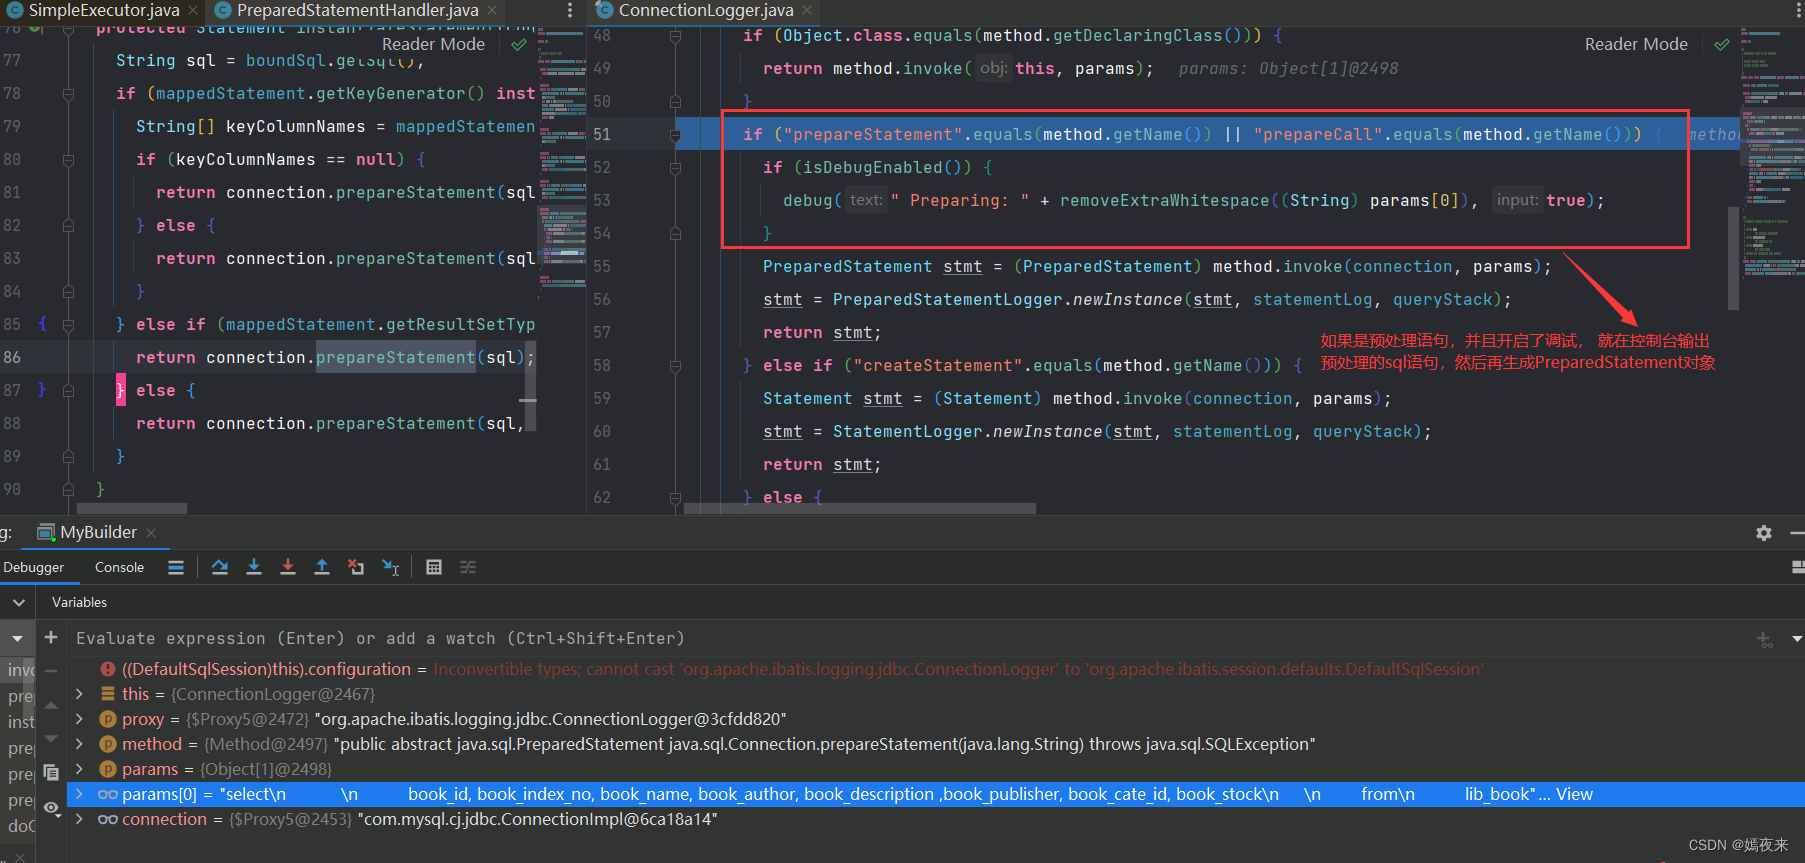Open the debug panel settings gear
This screenshot has height=863, width=1805.
pyautogui.click(x=1764, y=533)
